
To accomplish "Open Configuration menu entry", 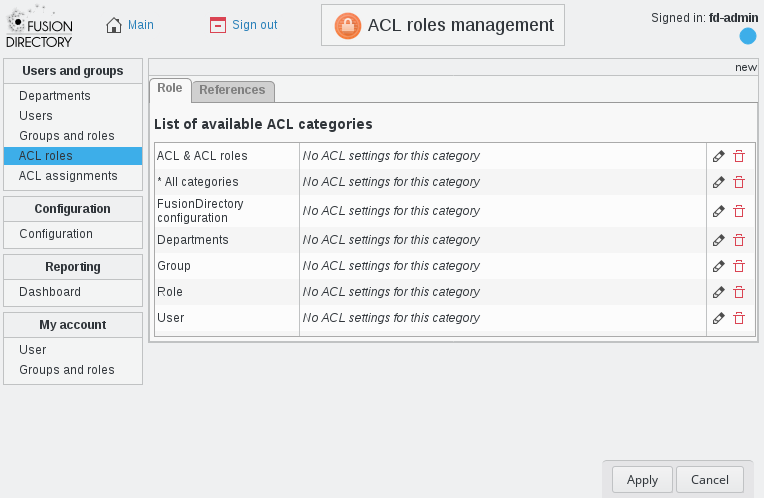I will pyautogui.click(x=56, y=234).
